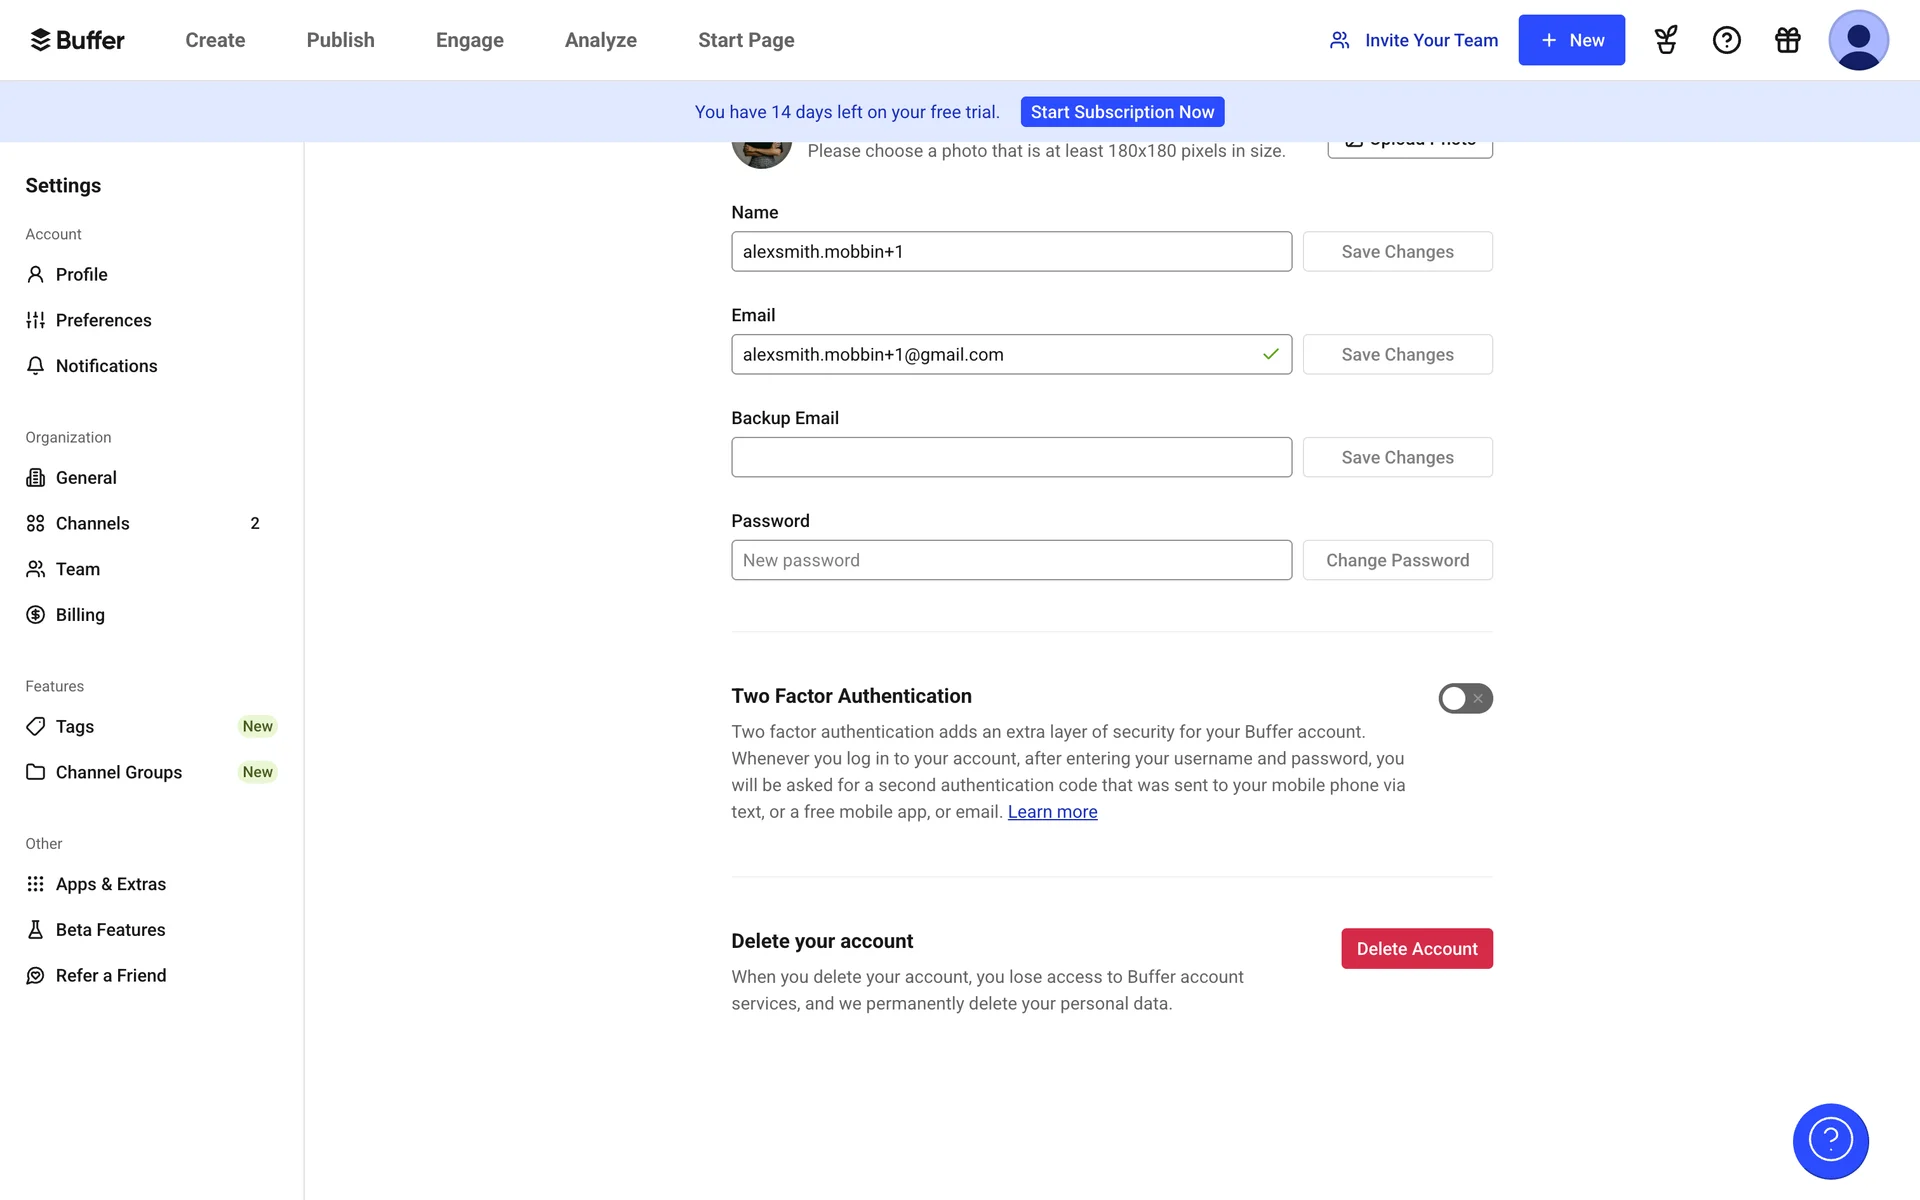Screen dimensions: 1920x1200
Task: Open Channels settings
Action: pos(92,523)
